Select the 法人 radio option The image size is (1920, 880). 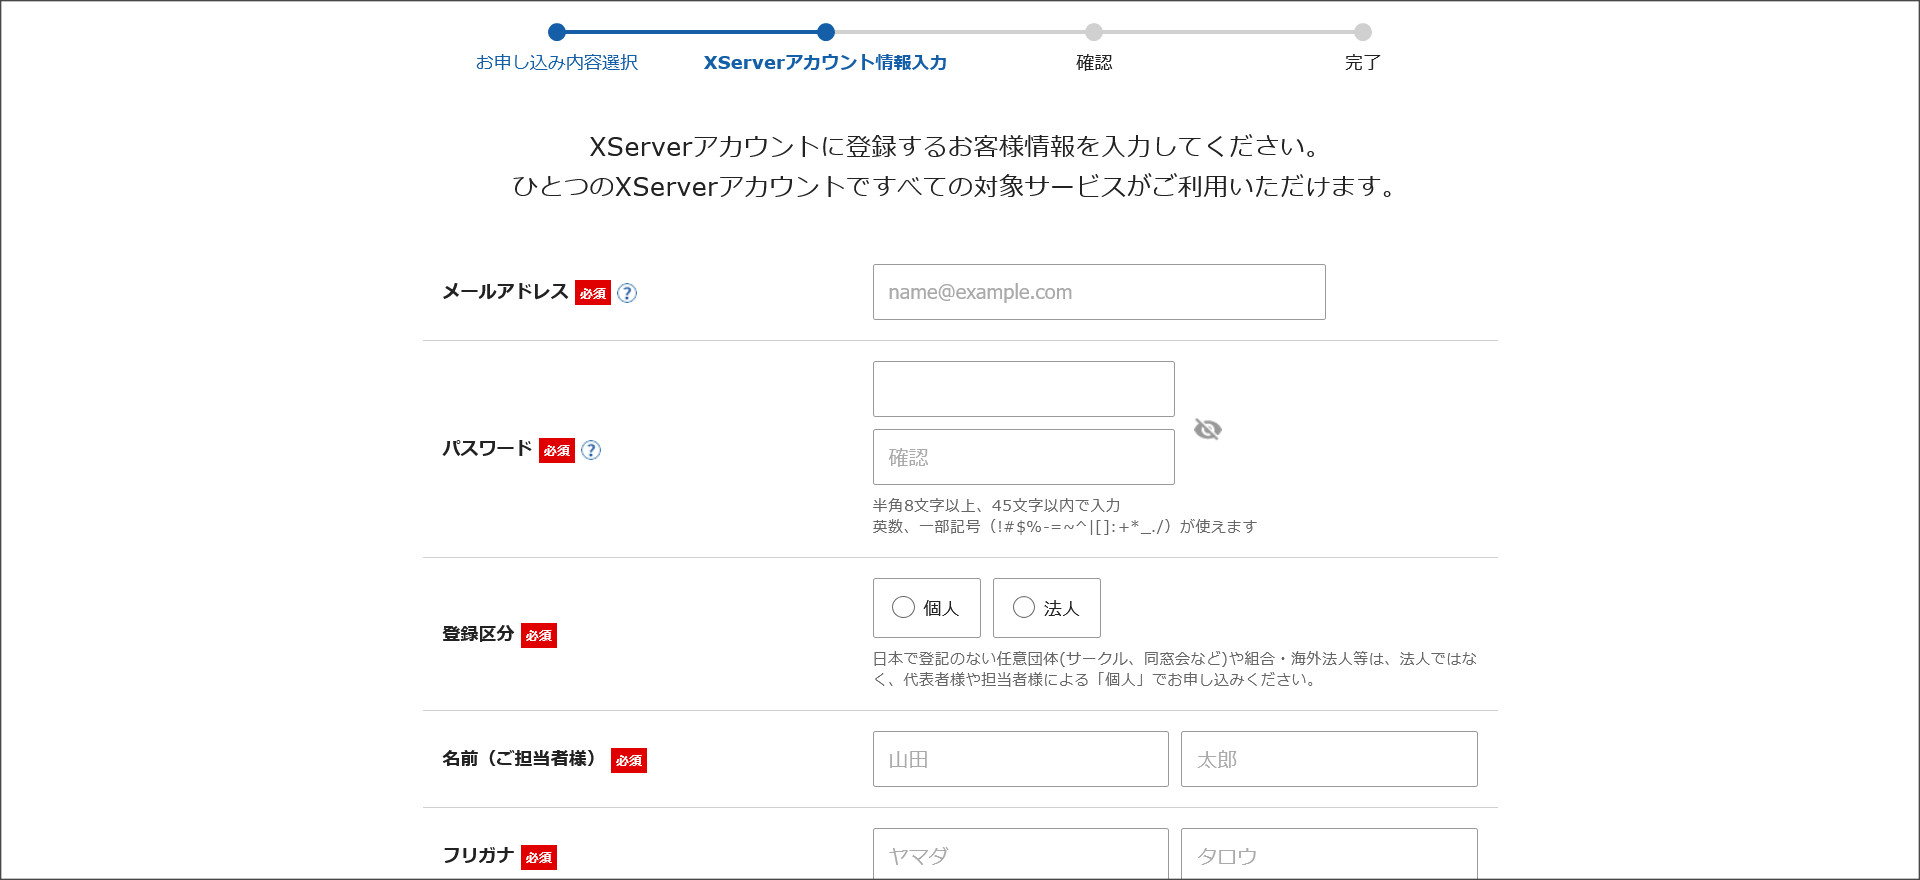tap(1047, 608)
